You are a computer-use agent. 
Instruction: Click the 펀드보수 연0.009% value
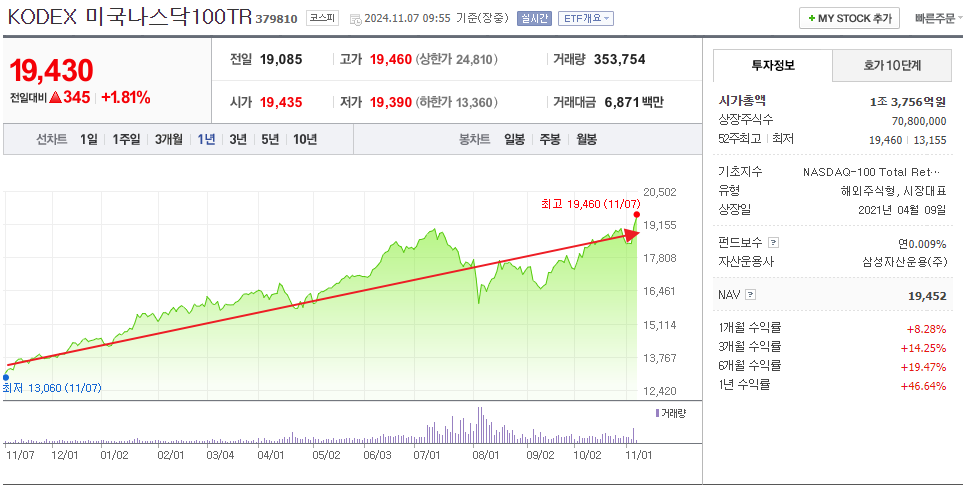point(922,243)
